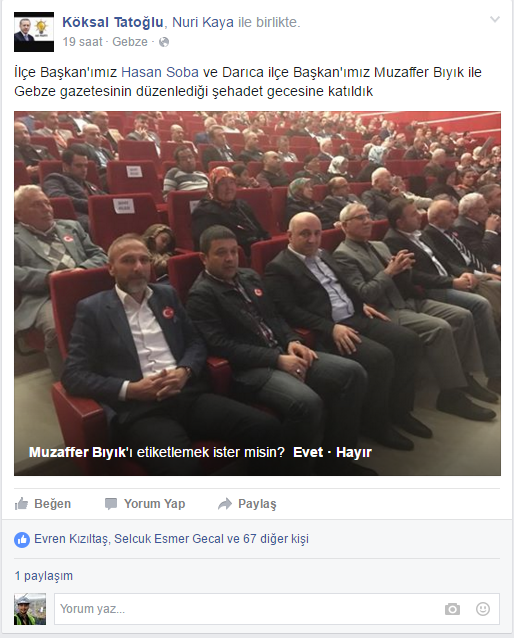Open the emoji smiley picker

tap(483, 609)
